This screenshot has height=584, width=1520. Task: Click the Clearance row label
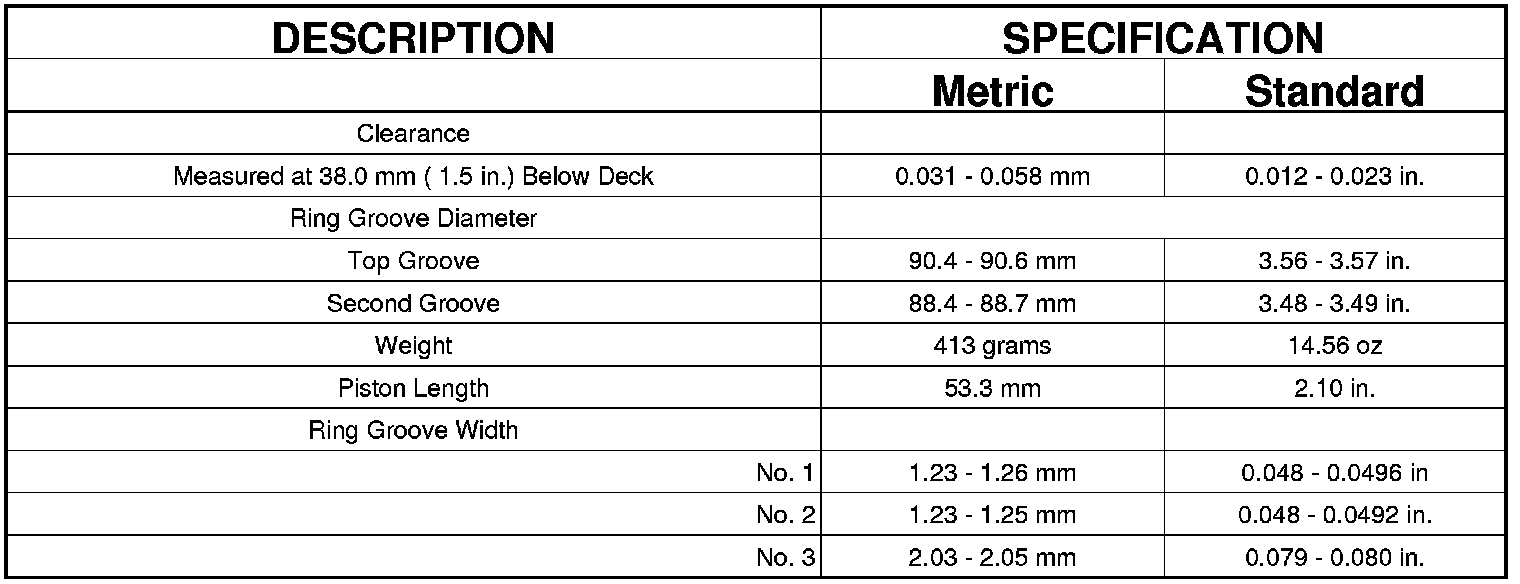(x=413, y=133)
